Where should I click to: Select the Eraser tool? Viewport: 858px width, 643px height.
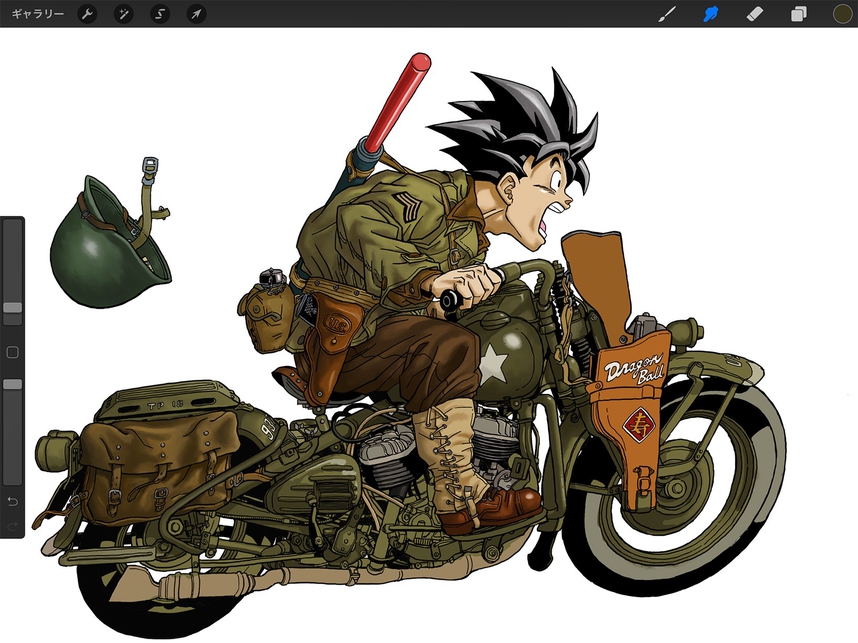(755, 14)
